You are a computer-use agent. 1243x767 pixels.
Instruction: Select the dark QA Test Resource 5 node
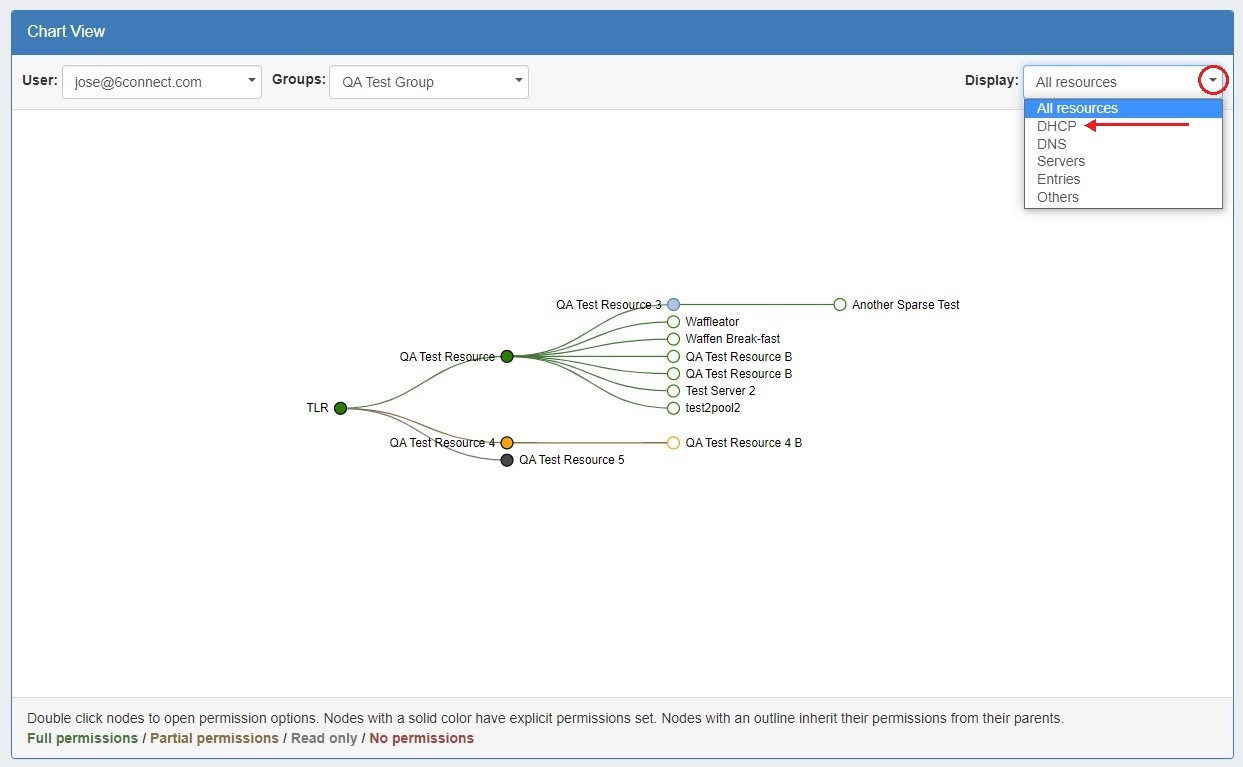click(507, 460)
